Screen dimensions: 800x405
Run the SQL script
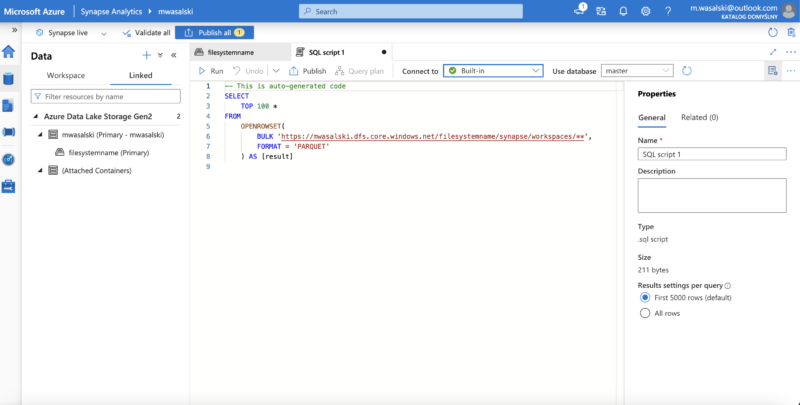[x=210, y=71]
